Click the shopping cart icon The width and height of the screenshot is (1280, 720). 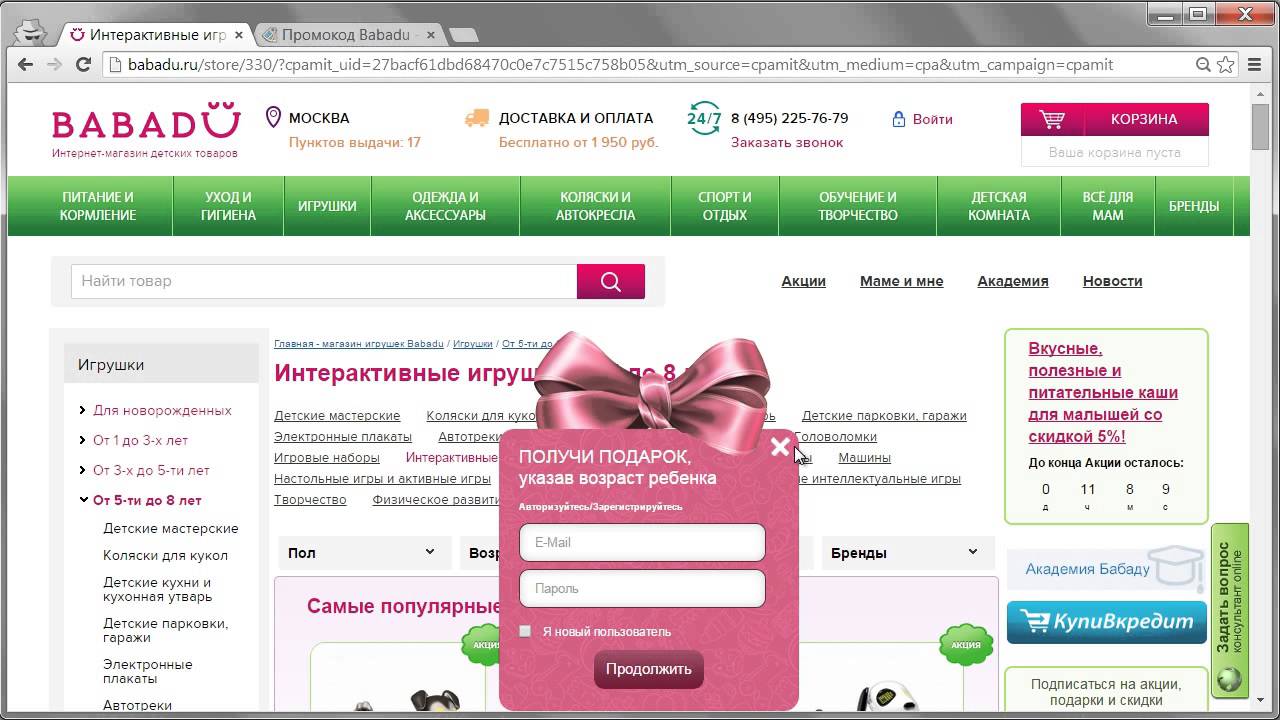pyautogui.click(x=1051, y=119)
